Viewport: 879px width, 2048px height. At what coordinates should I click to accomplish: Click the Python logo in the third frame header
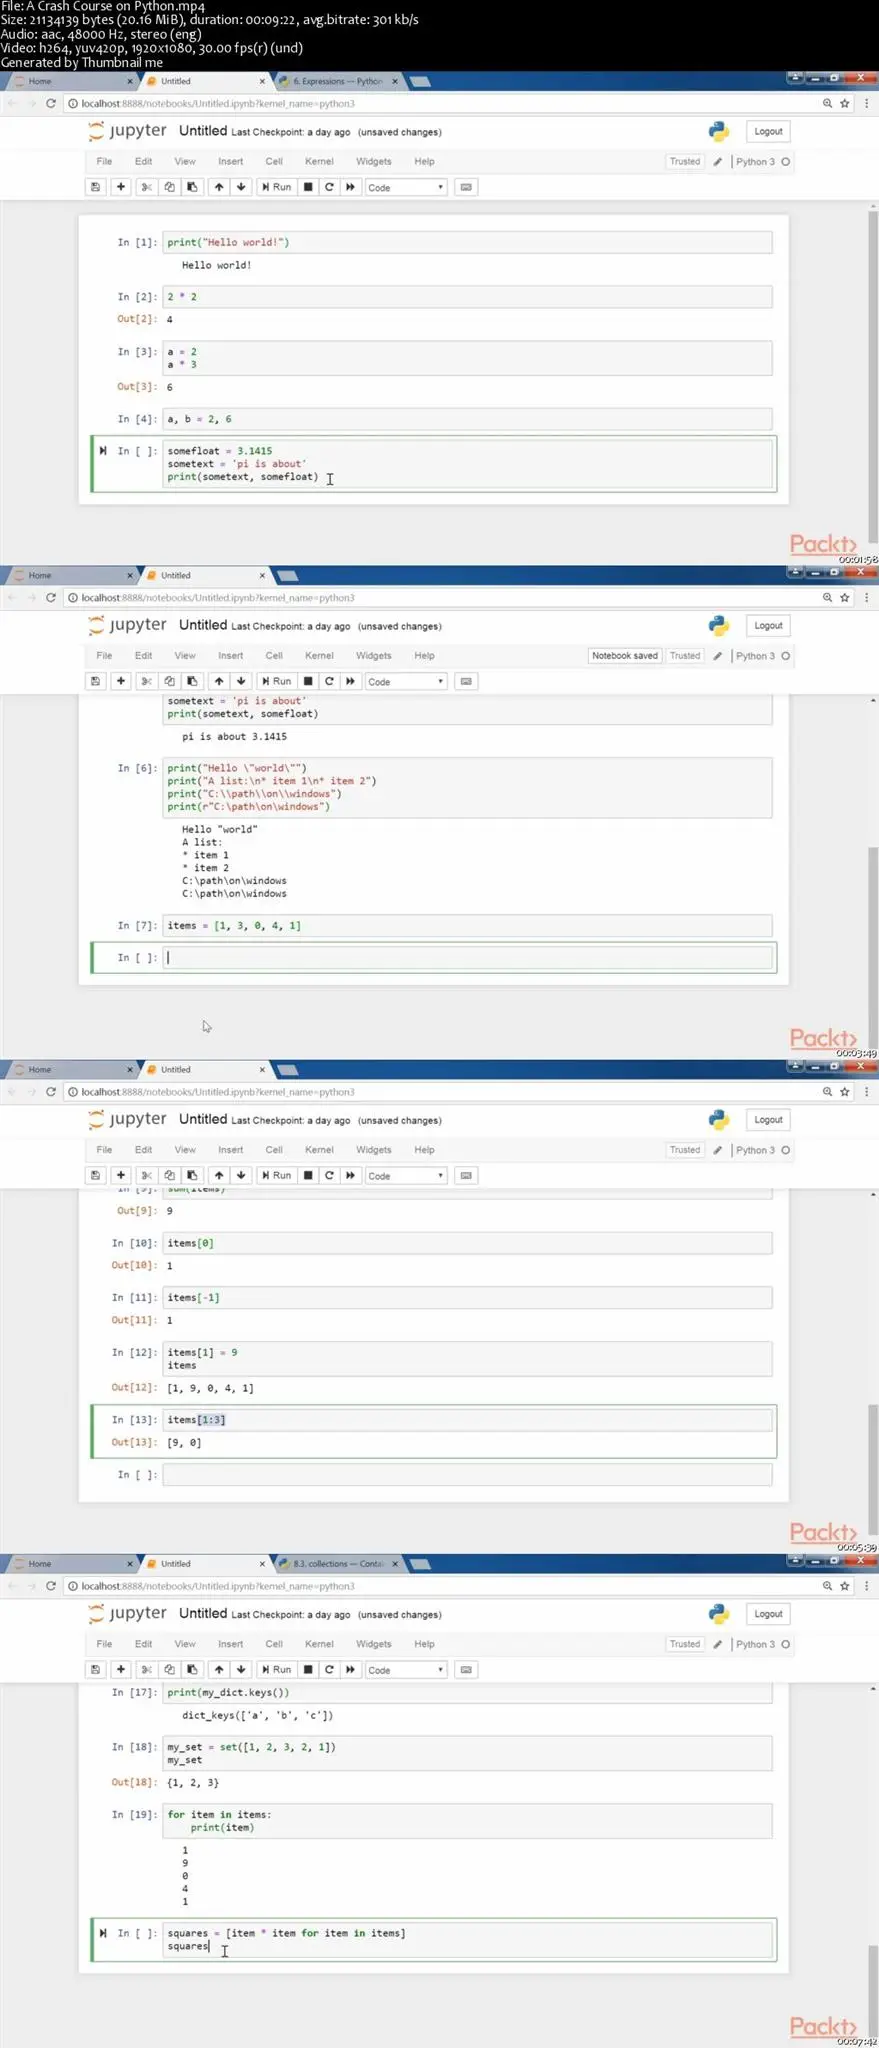click(x=719, y=1120)
